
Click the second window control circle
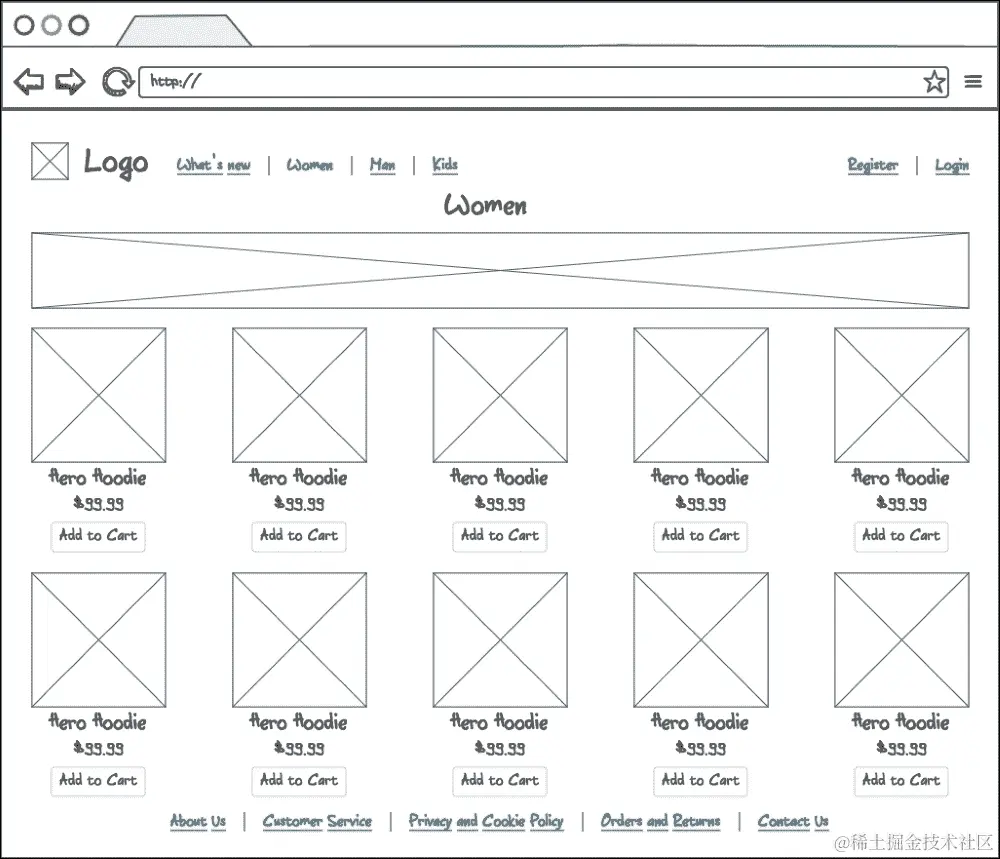(52, 25)
